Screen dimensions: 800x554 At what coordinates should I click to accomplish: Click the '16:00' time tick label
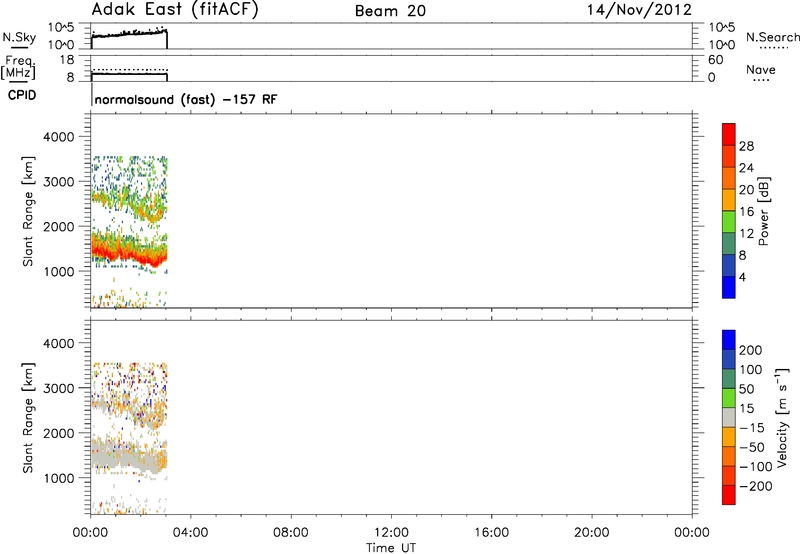(x=491, y=533)
